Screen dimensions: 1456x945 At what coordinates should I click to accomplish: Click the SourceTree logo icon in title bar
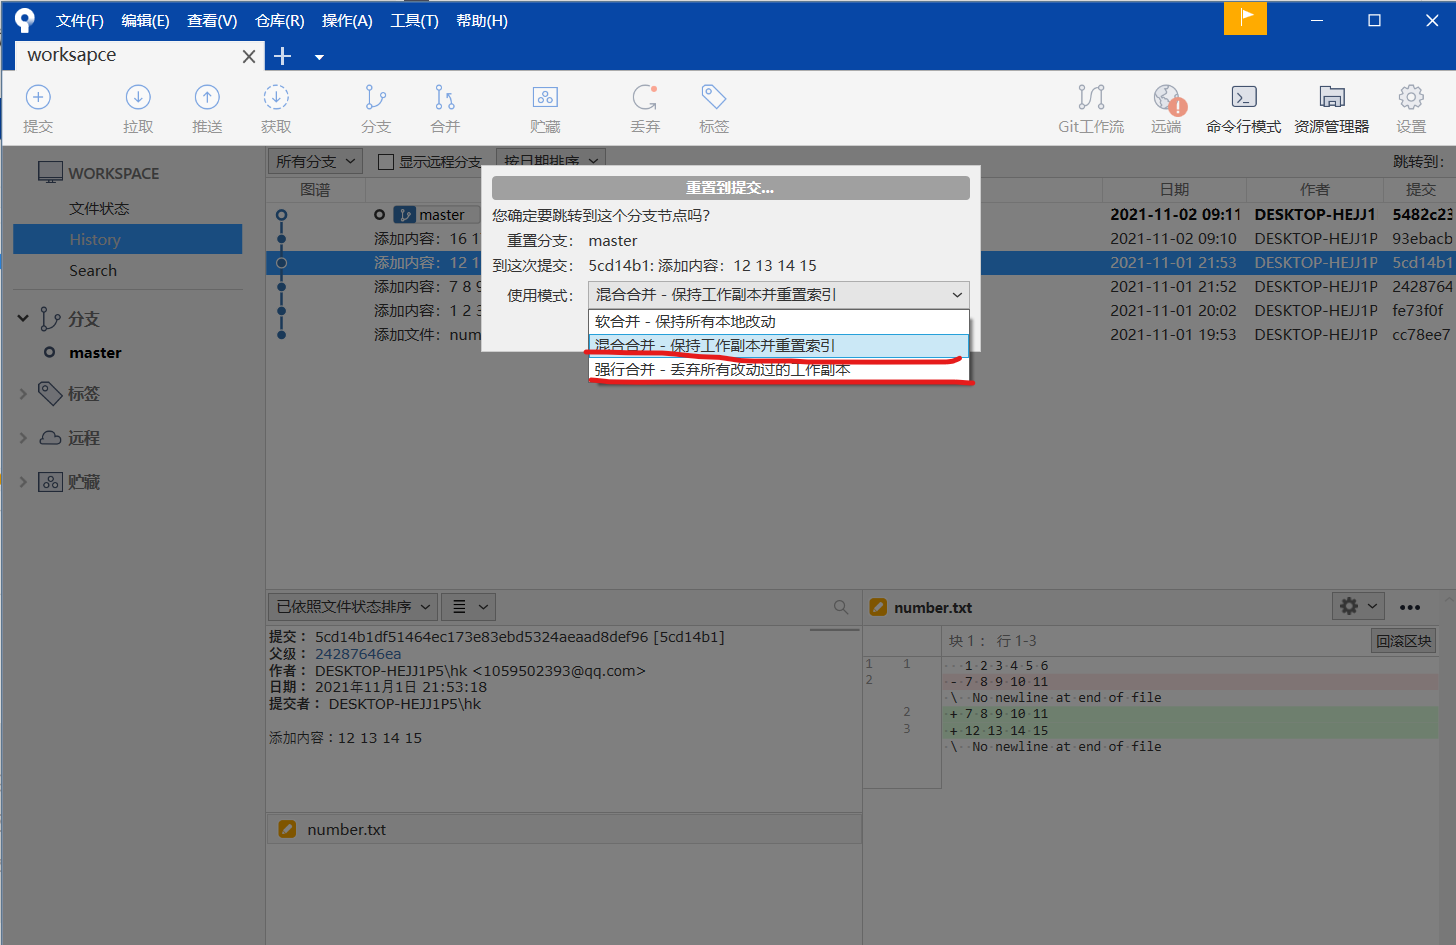pos(24,20)
